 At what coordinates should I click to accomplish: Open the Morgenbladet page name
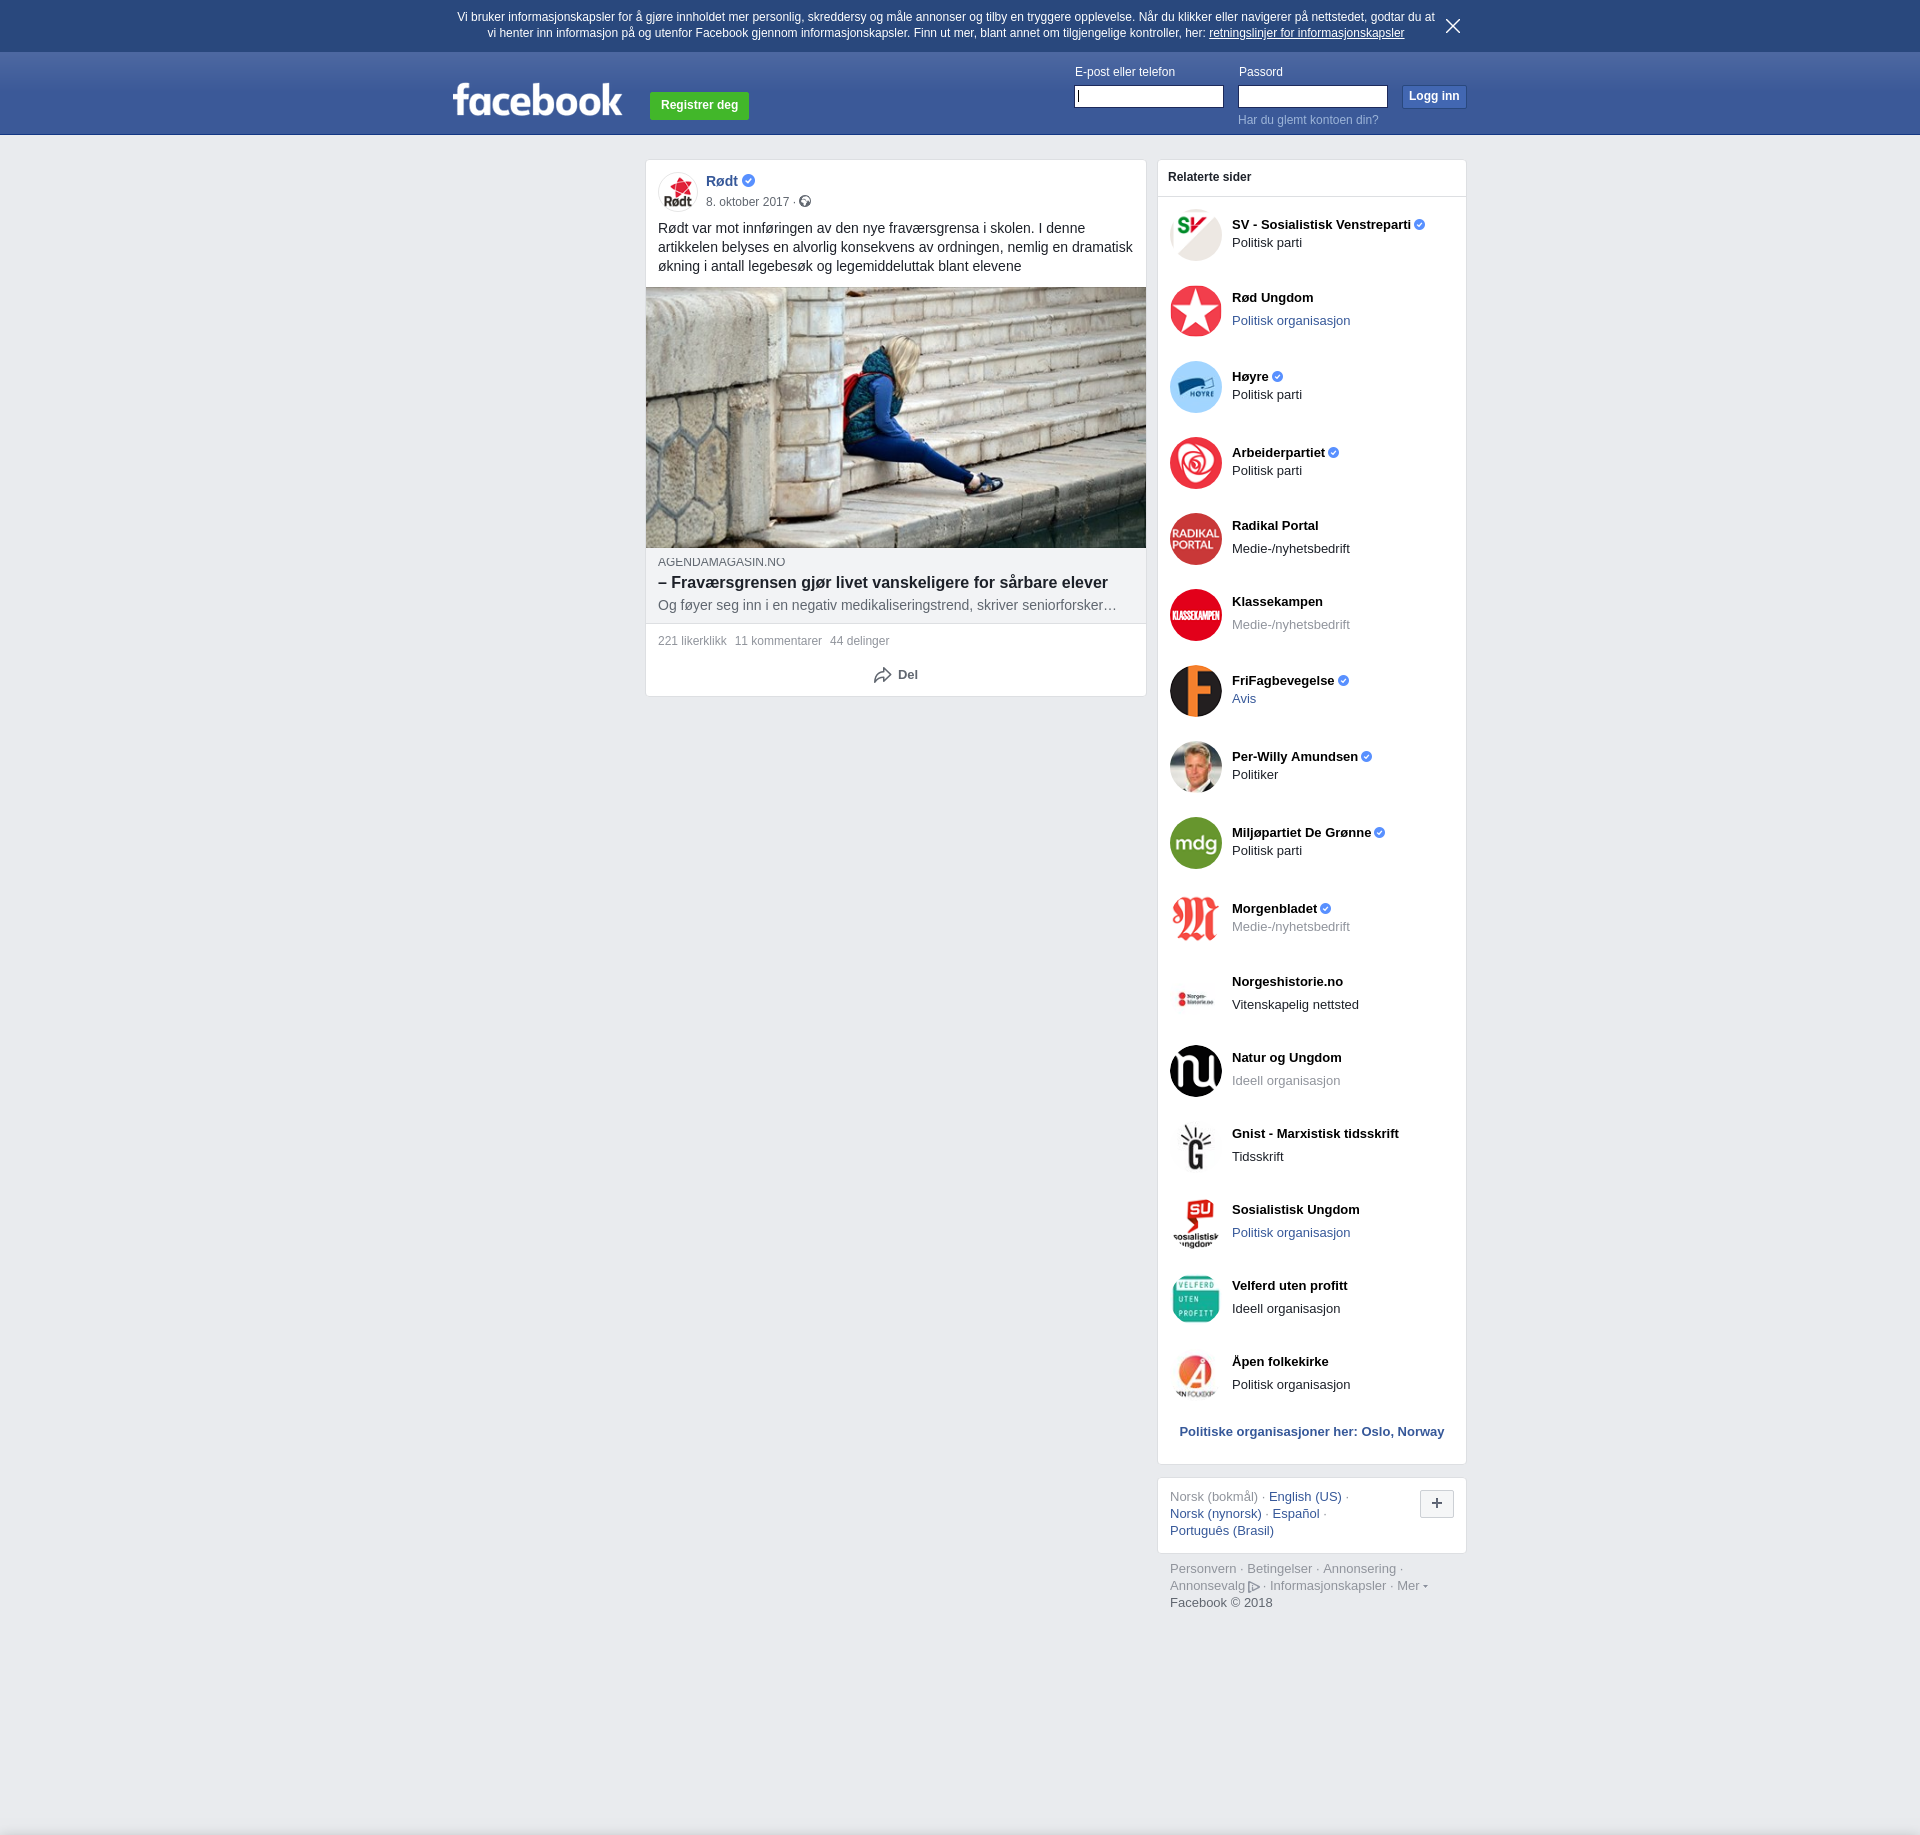(x=1274, y=909)
